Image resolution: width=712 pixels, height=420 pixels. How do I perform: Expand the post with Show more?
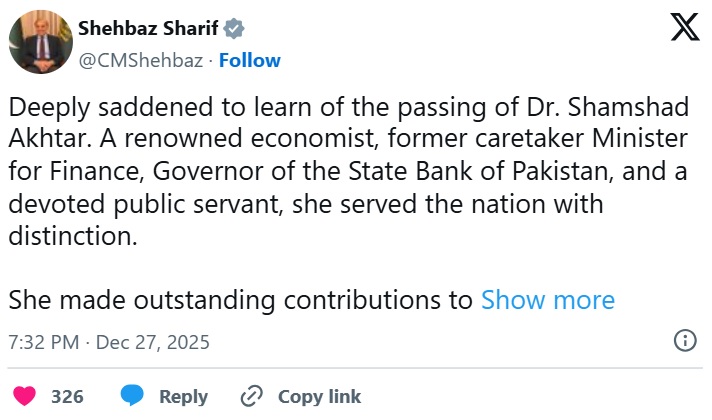[548, 300]
